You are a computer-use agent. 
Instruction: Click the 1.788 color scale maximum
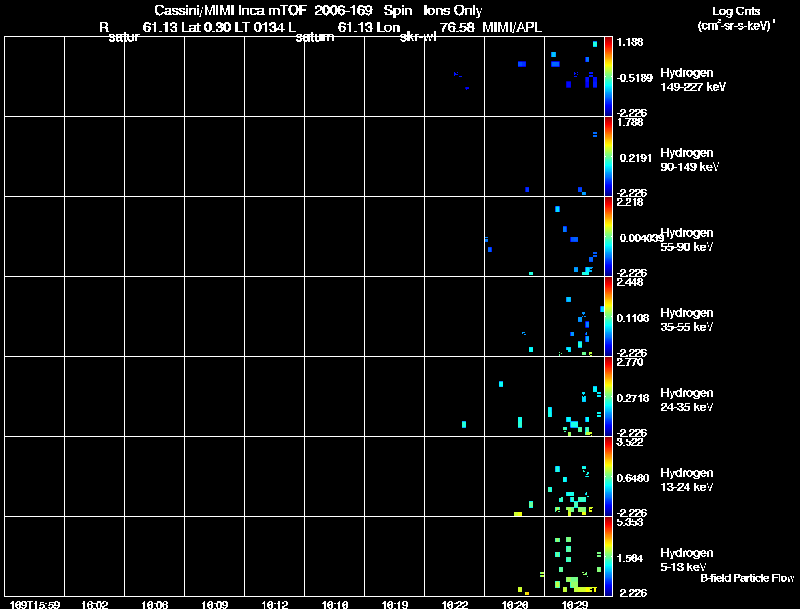[630, 122]
